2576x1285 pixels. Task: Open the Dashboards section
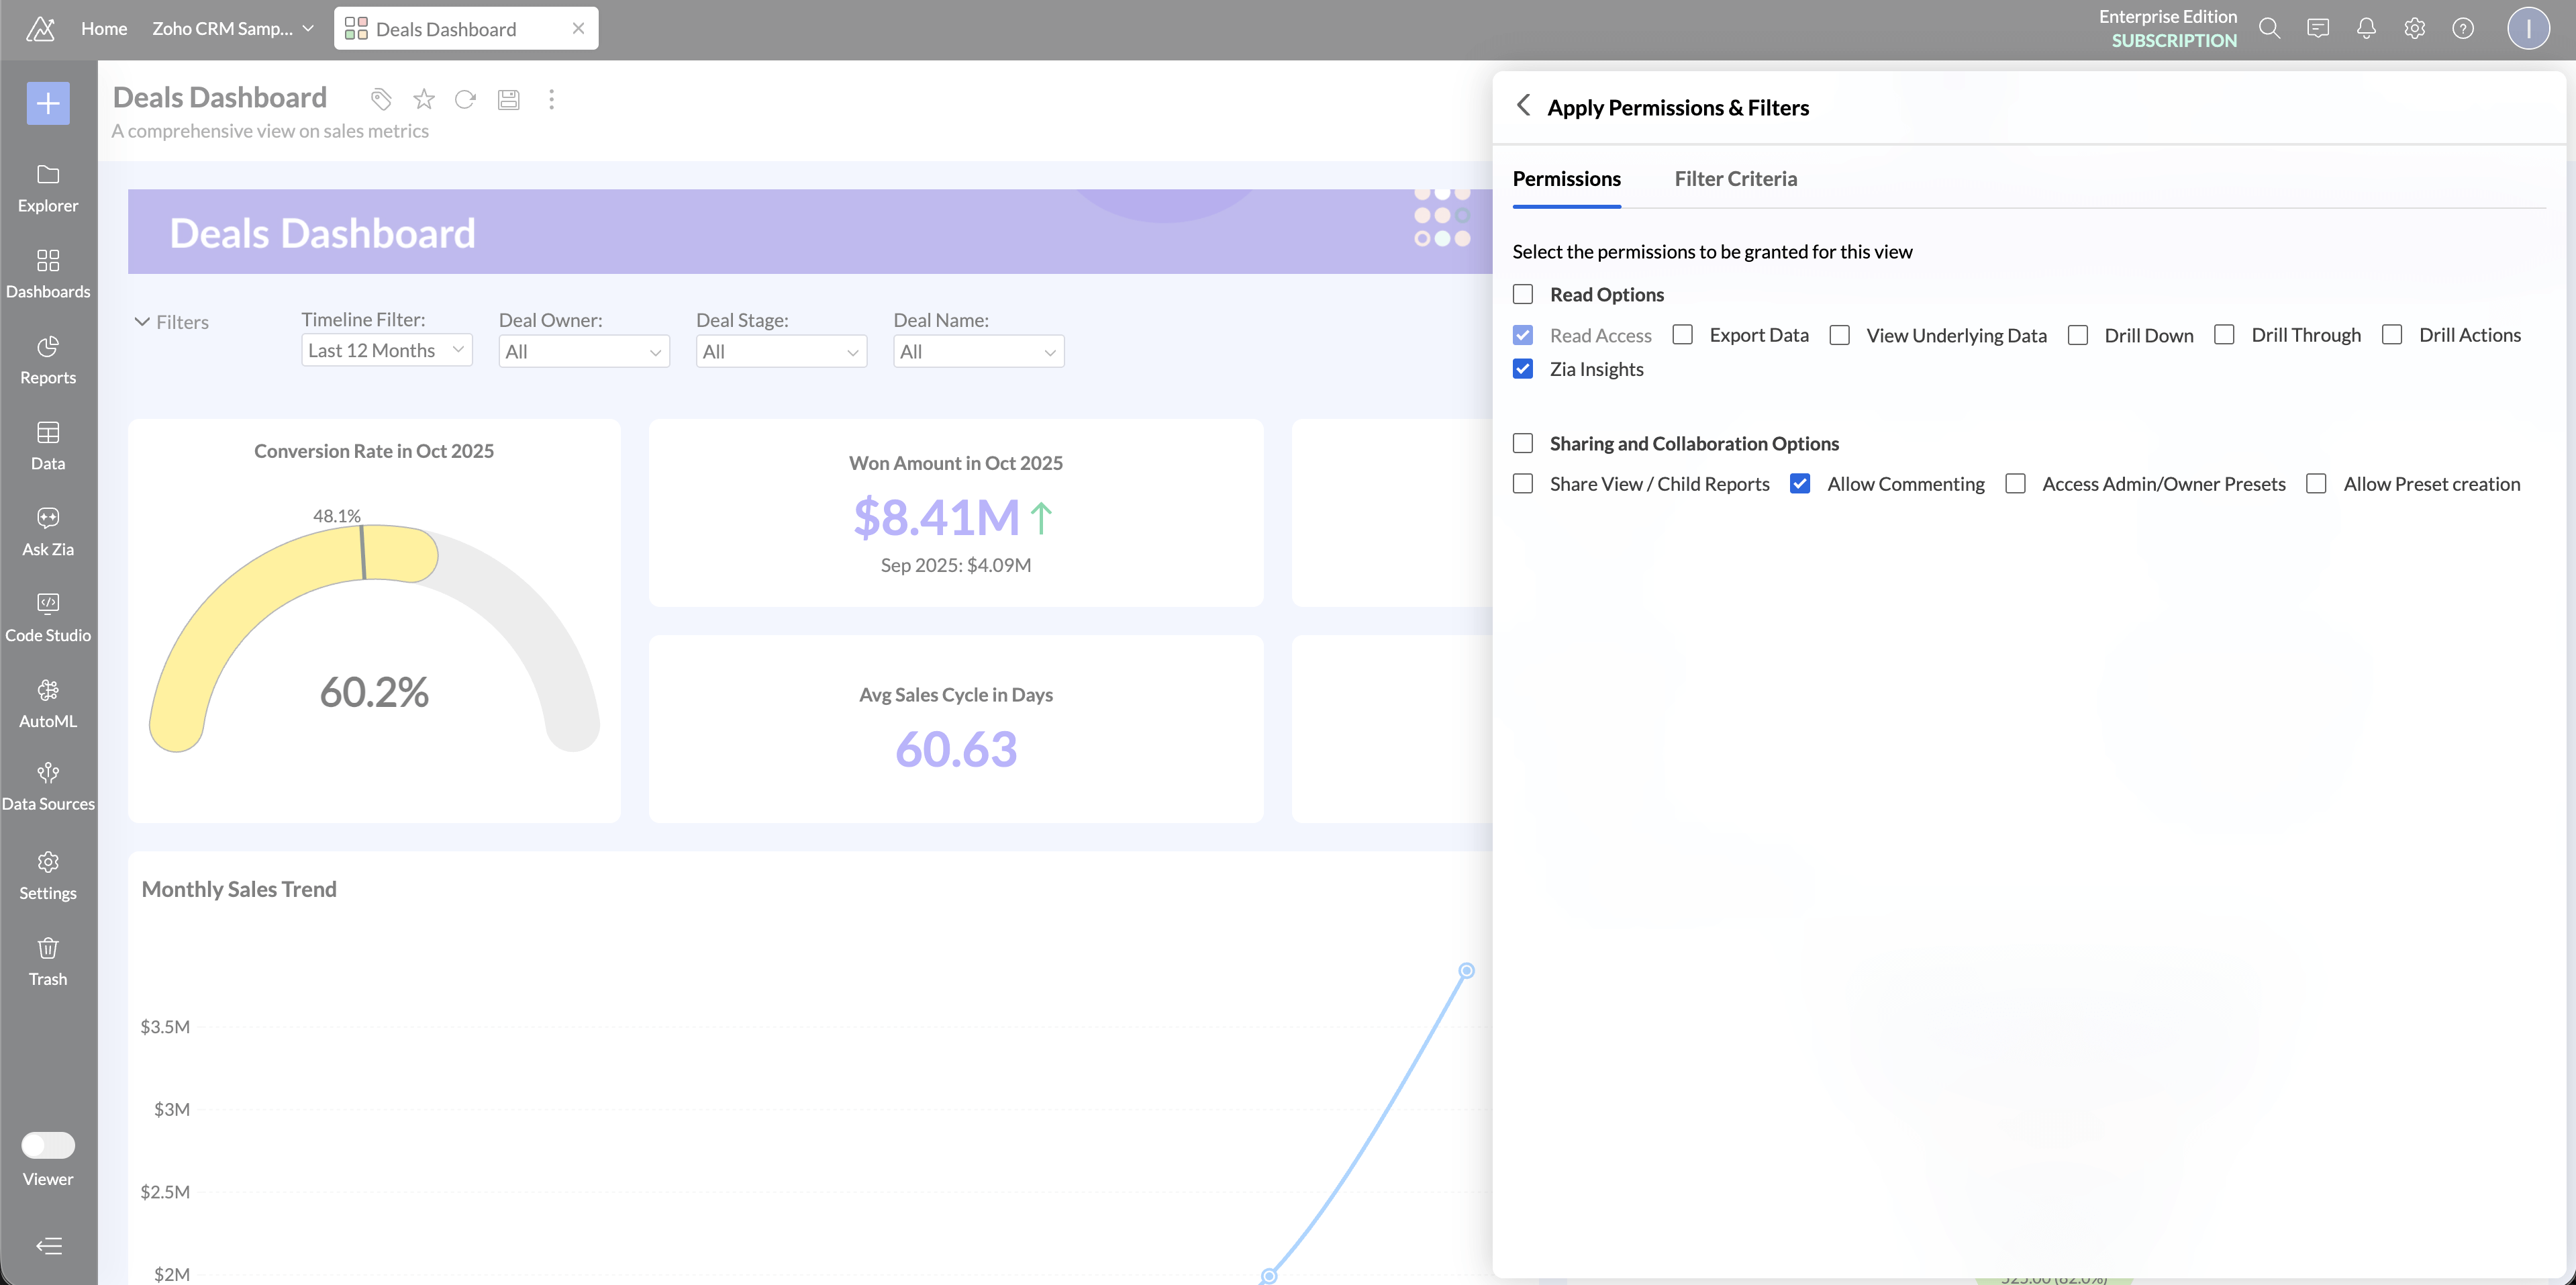point(47,272)
